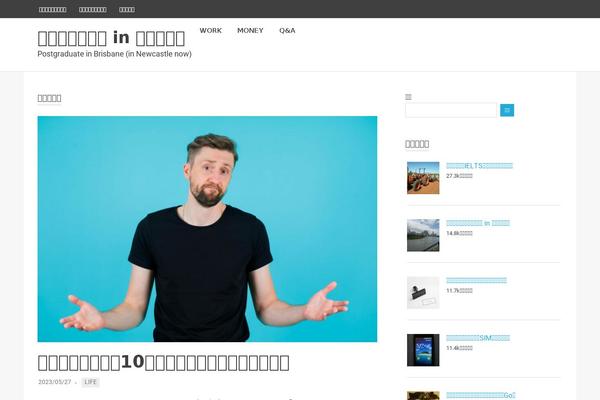The height and width of the screenshot is (400, 600).
Task: Click the site title containing 'in'
Action: (x=111, y=38)
